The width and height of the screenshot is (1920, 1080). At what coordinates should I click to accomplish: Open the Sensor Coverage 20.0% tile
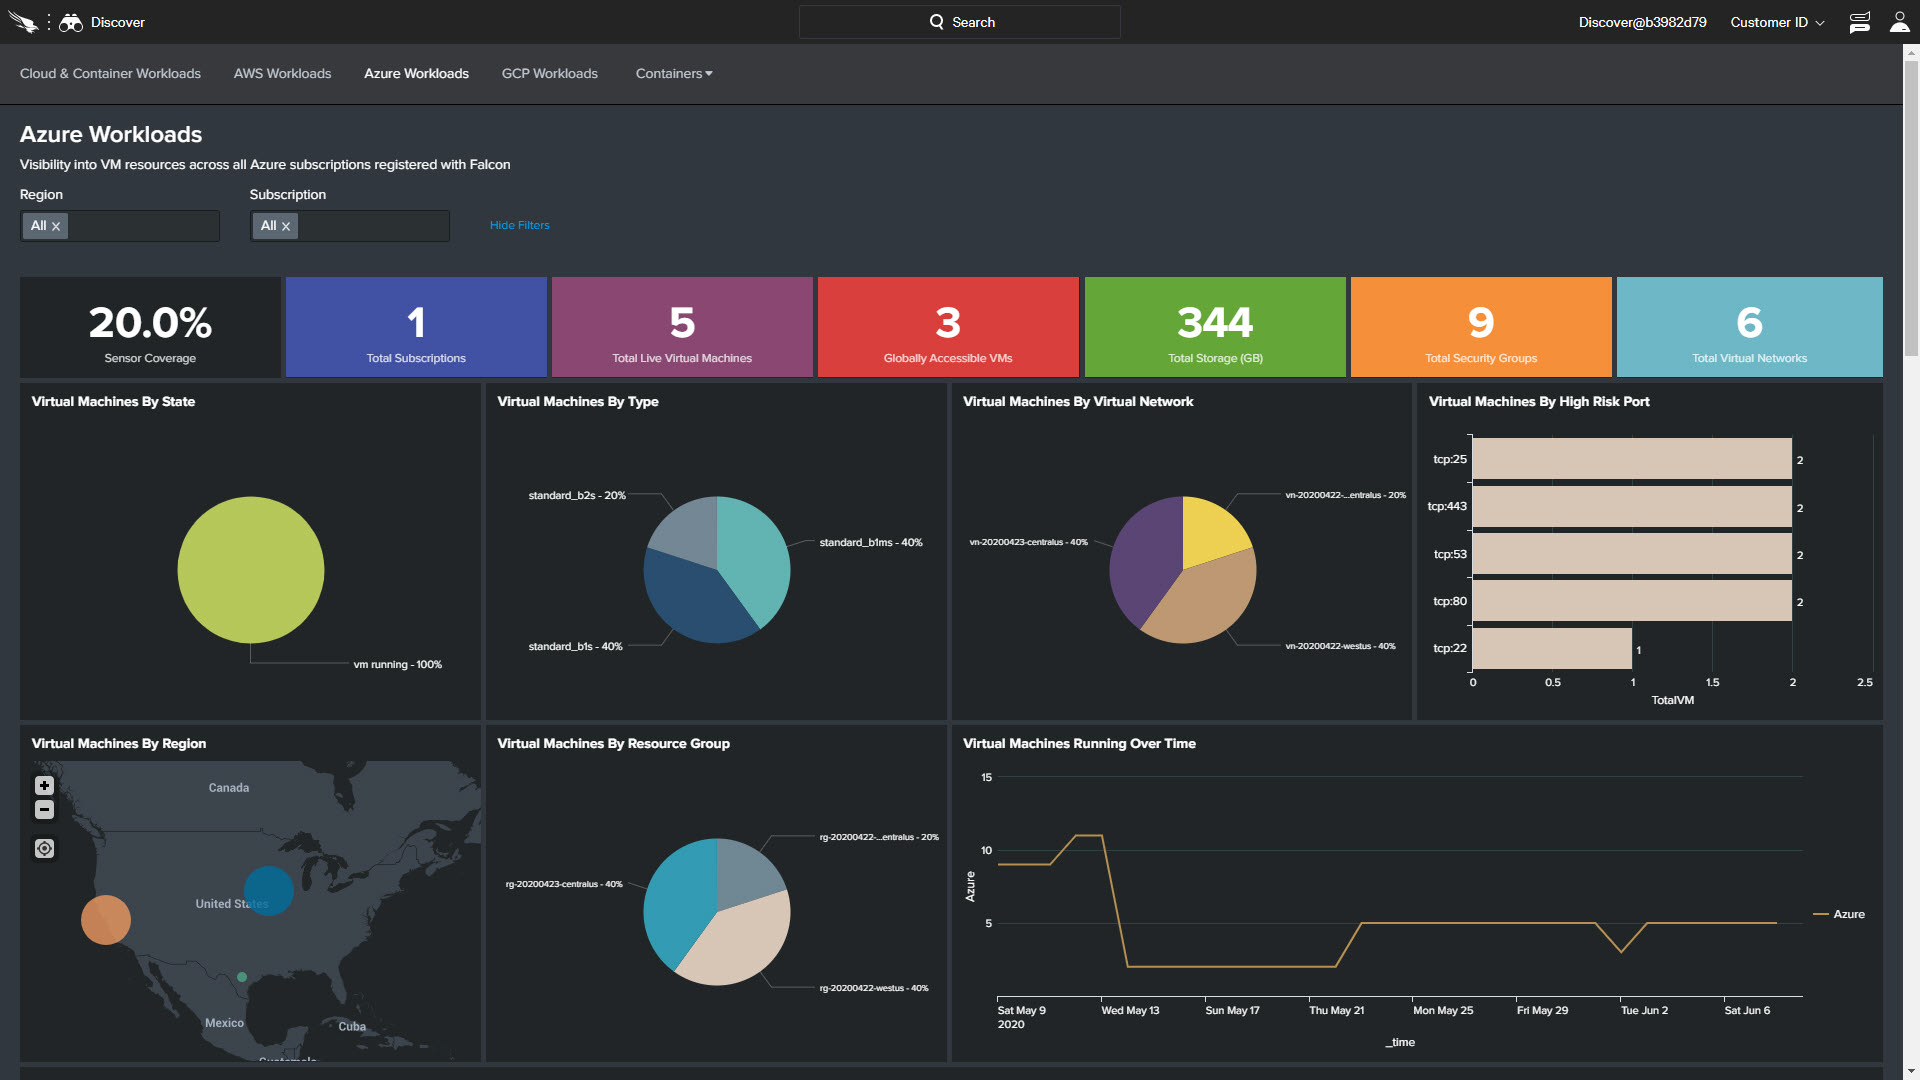coord(150,327)
